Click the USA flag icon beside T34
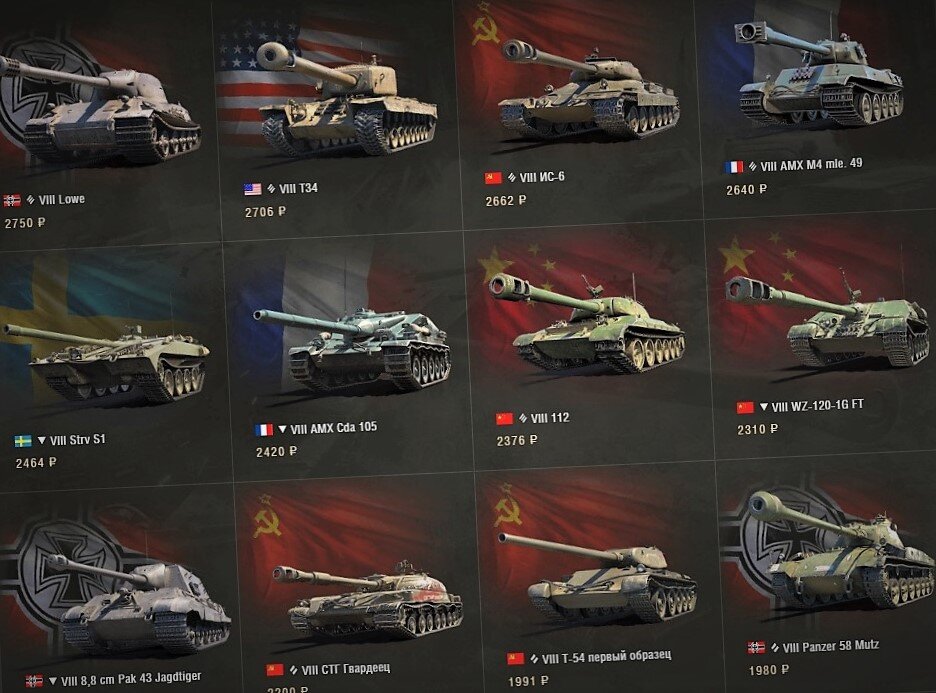Image resolution: width=936 pixels, height=693 pixels. point(253,189)
